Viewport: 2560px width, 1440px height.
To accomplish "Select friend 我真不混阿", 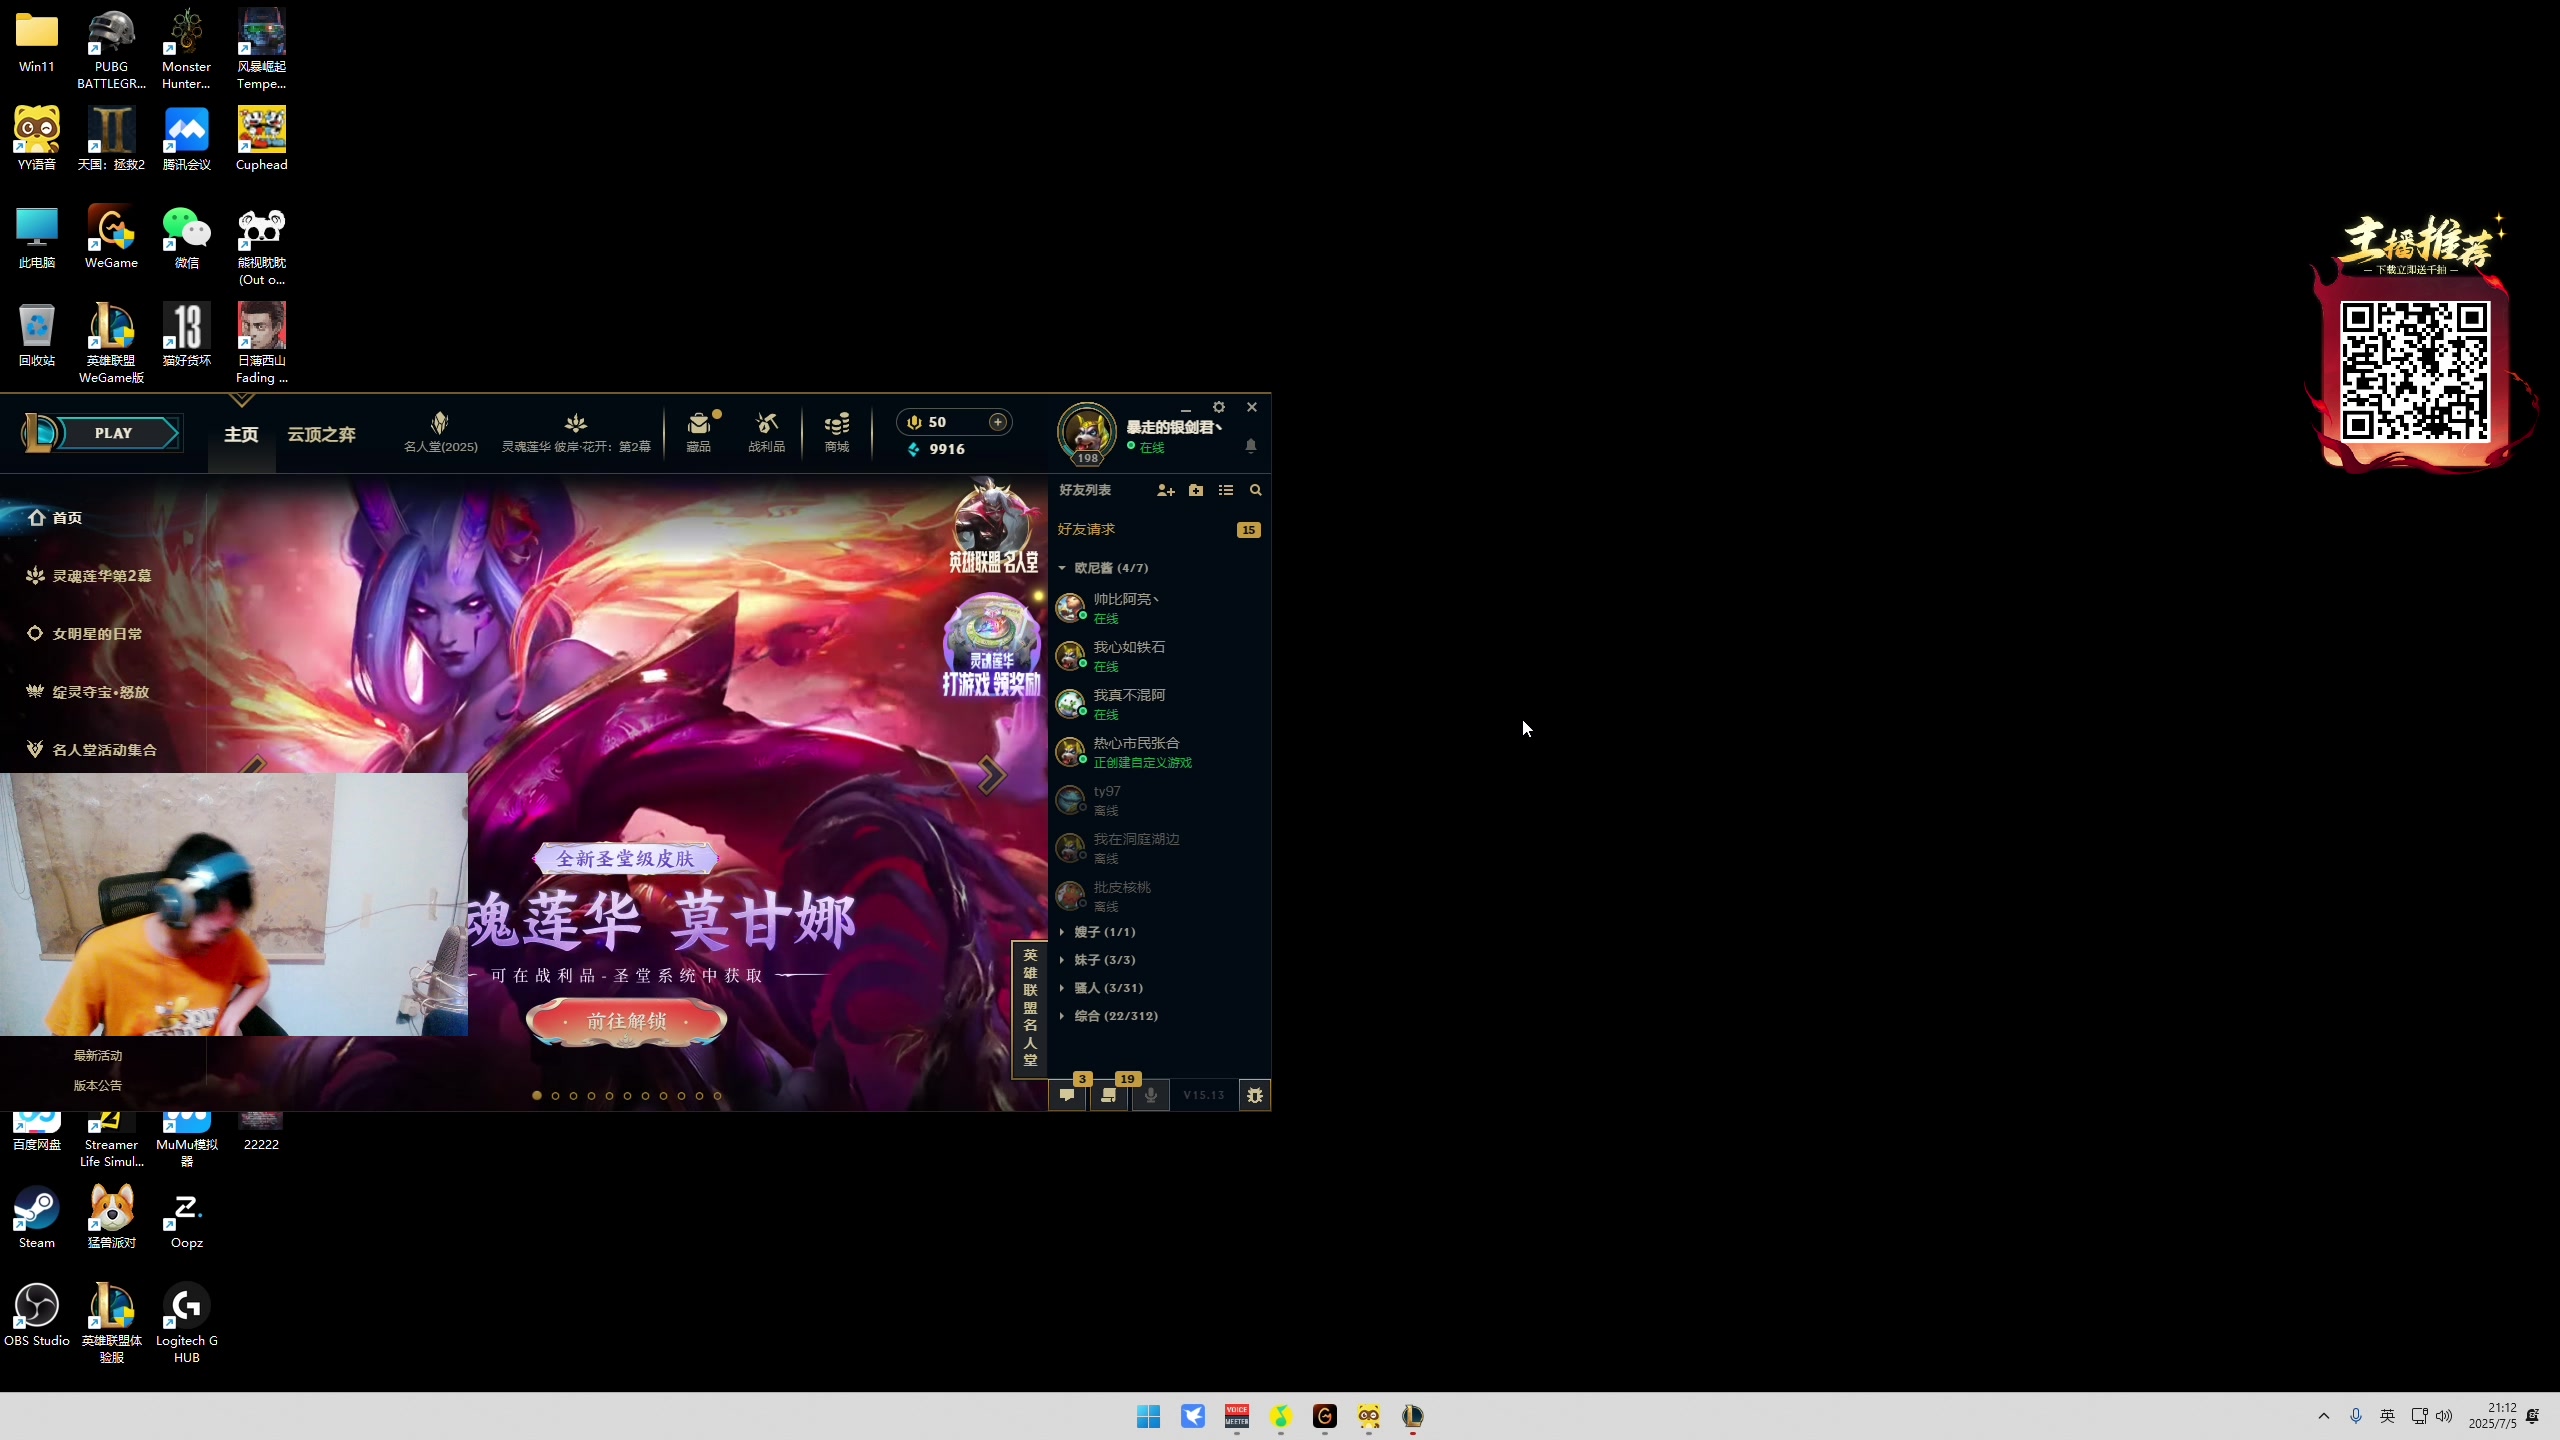I will tap(1158, 704).
